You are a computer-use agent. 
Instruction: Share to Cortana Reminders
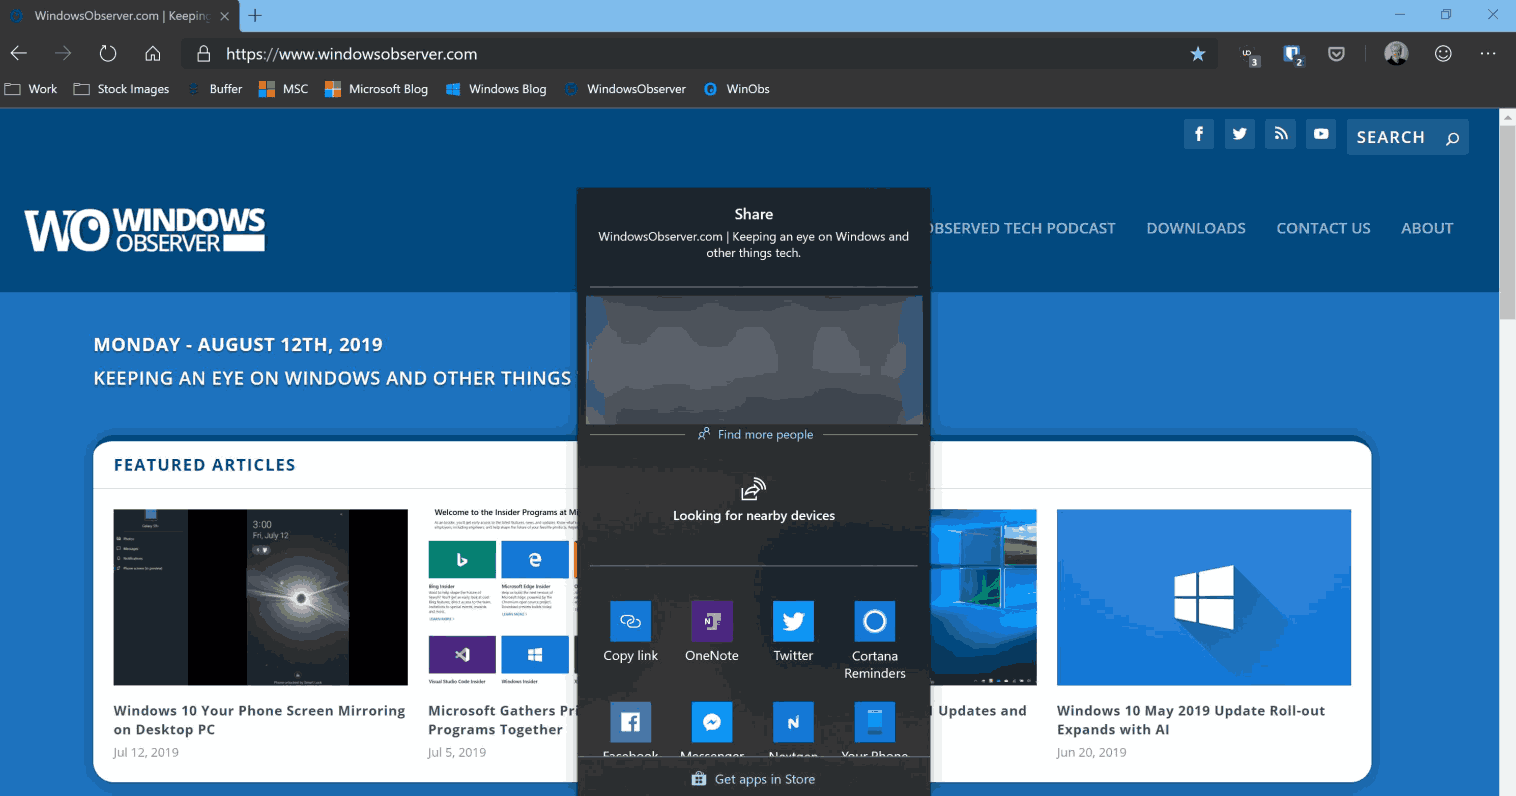[x=875, y=640]
